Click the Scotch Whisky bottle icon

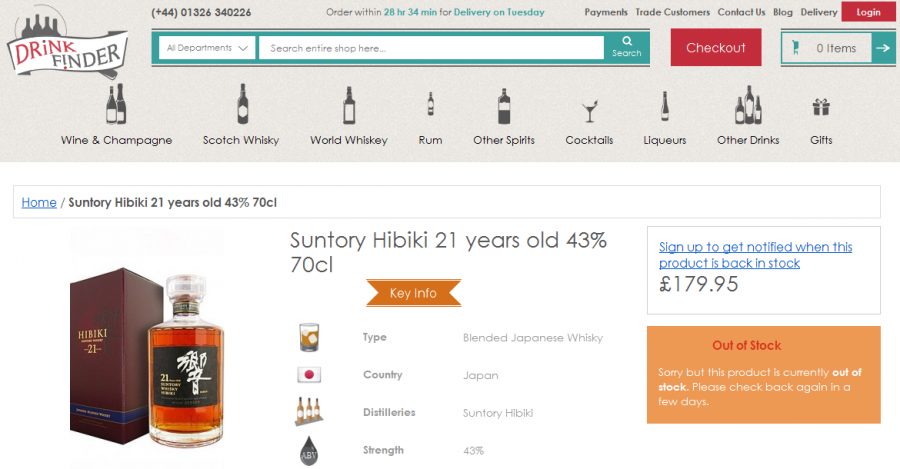click(x=241, y=104)
